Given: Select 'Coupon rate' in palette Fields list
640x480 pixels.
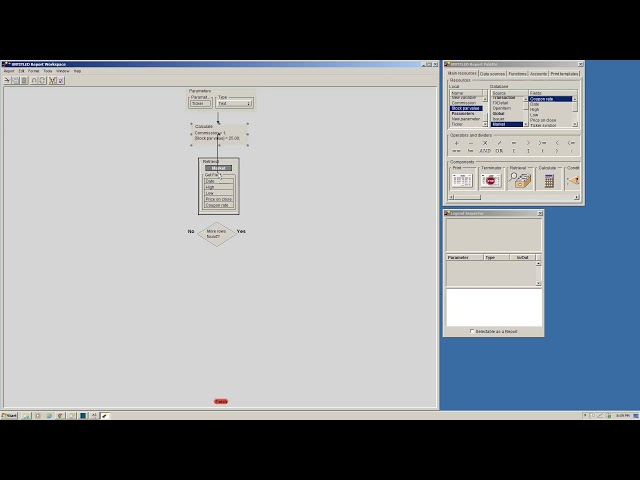Looking at the screenshot, I should point(550,99).
